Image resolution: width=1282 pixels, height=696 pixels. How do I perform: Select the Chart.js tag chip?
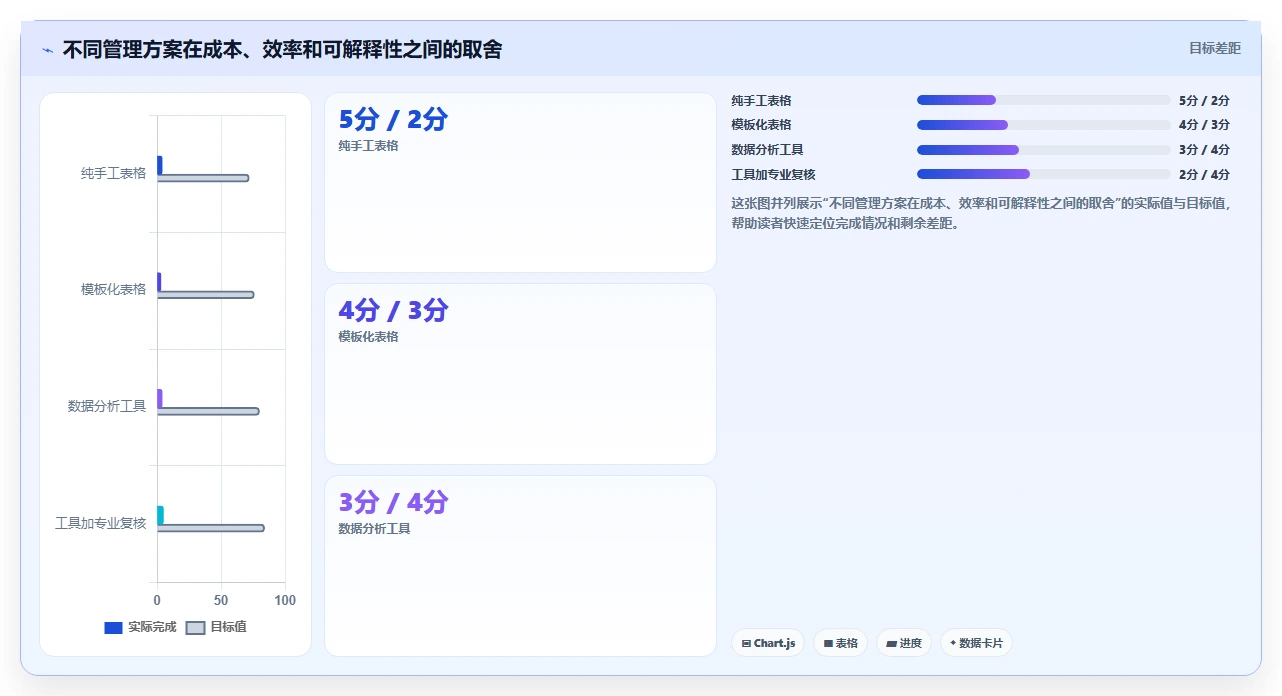pyautogui.click(x=768, y=643)
